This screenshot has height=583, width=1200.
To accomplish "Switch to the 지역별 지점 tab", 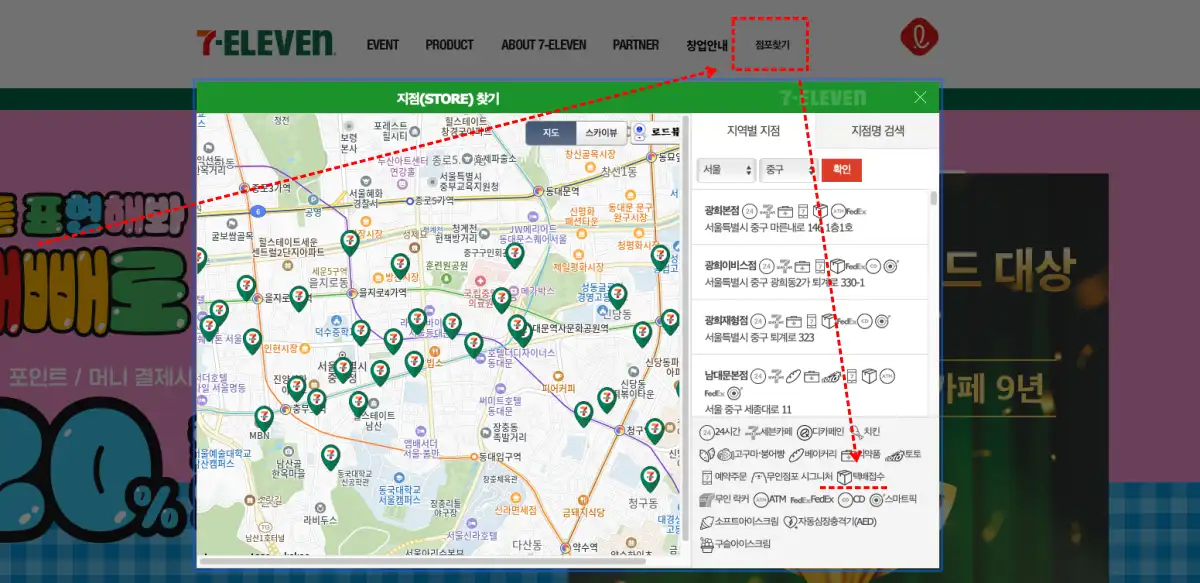I will [753, 131].
